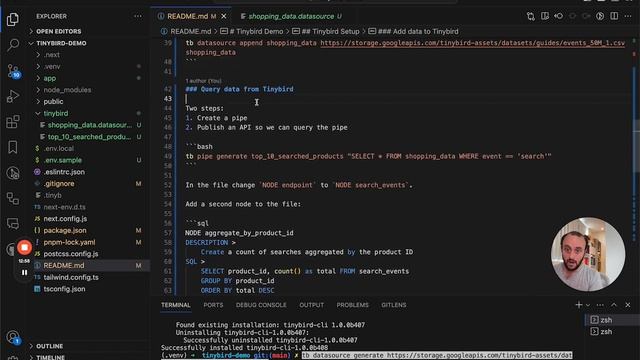Switch to the TERMINAL panel tab

[176, 305]
